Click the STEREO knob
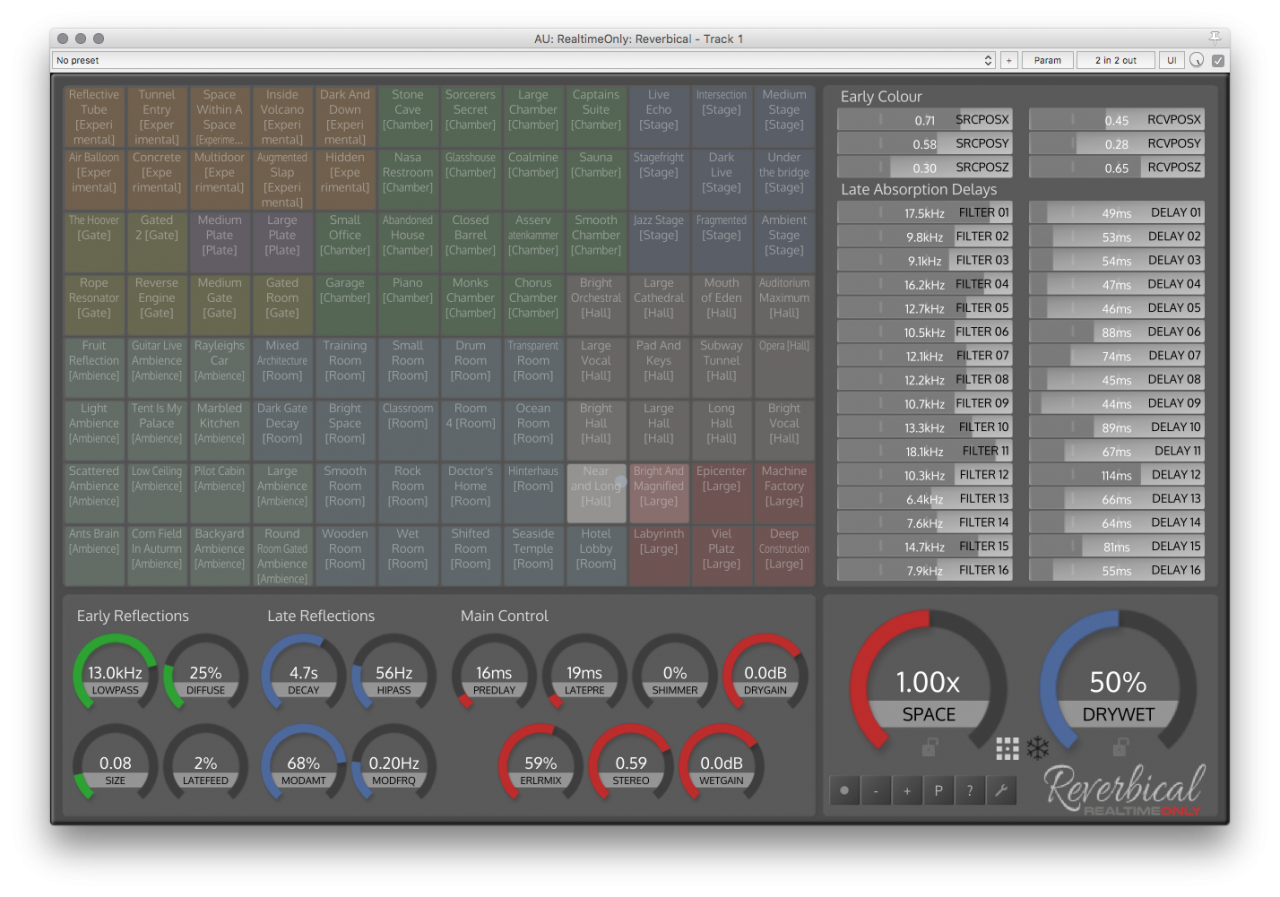 pos(631,765)
